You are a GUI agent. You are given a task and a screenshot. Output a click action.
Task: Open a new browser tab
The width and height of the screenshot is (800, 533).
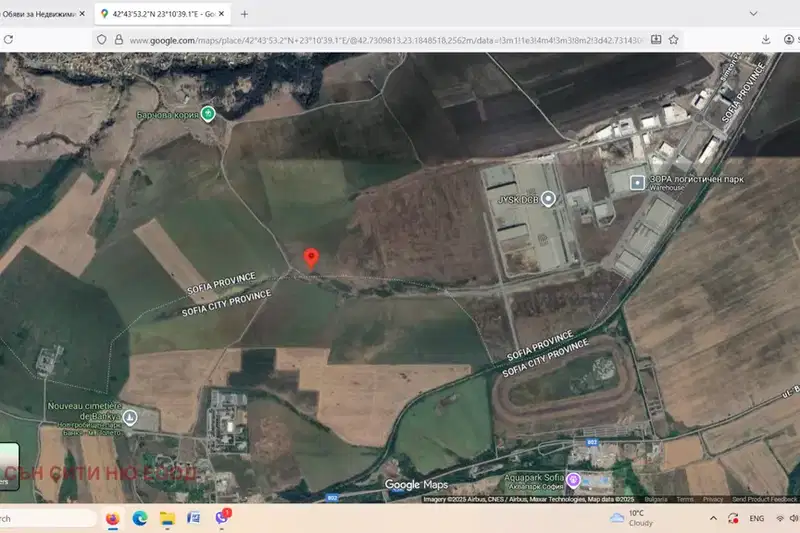tap(244, 14)
